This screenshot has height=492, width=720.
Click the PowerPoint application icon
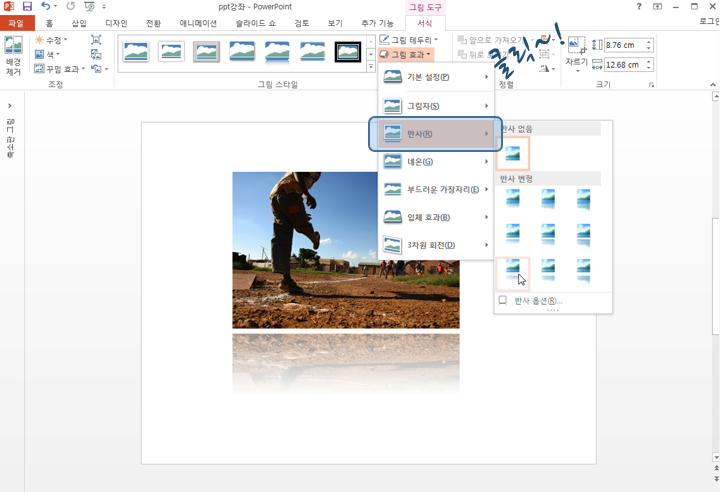click(x=9, y=6)
